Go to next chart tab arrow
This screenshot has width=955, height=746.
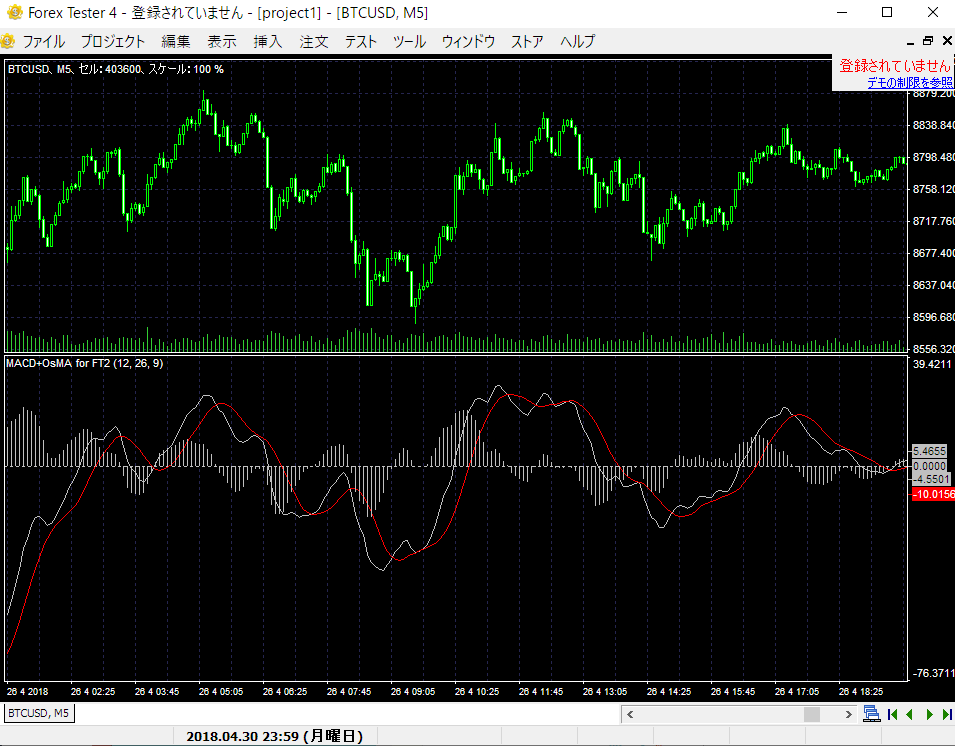click(930, 714)
